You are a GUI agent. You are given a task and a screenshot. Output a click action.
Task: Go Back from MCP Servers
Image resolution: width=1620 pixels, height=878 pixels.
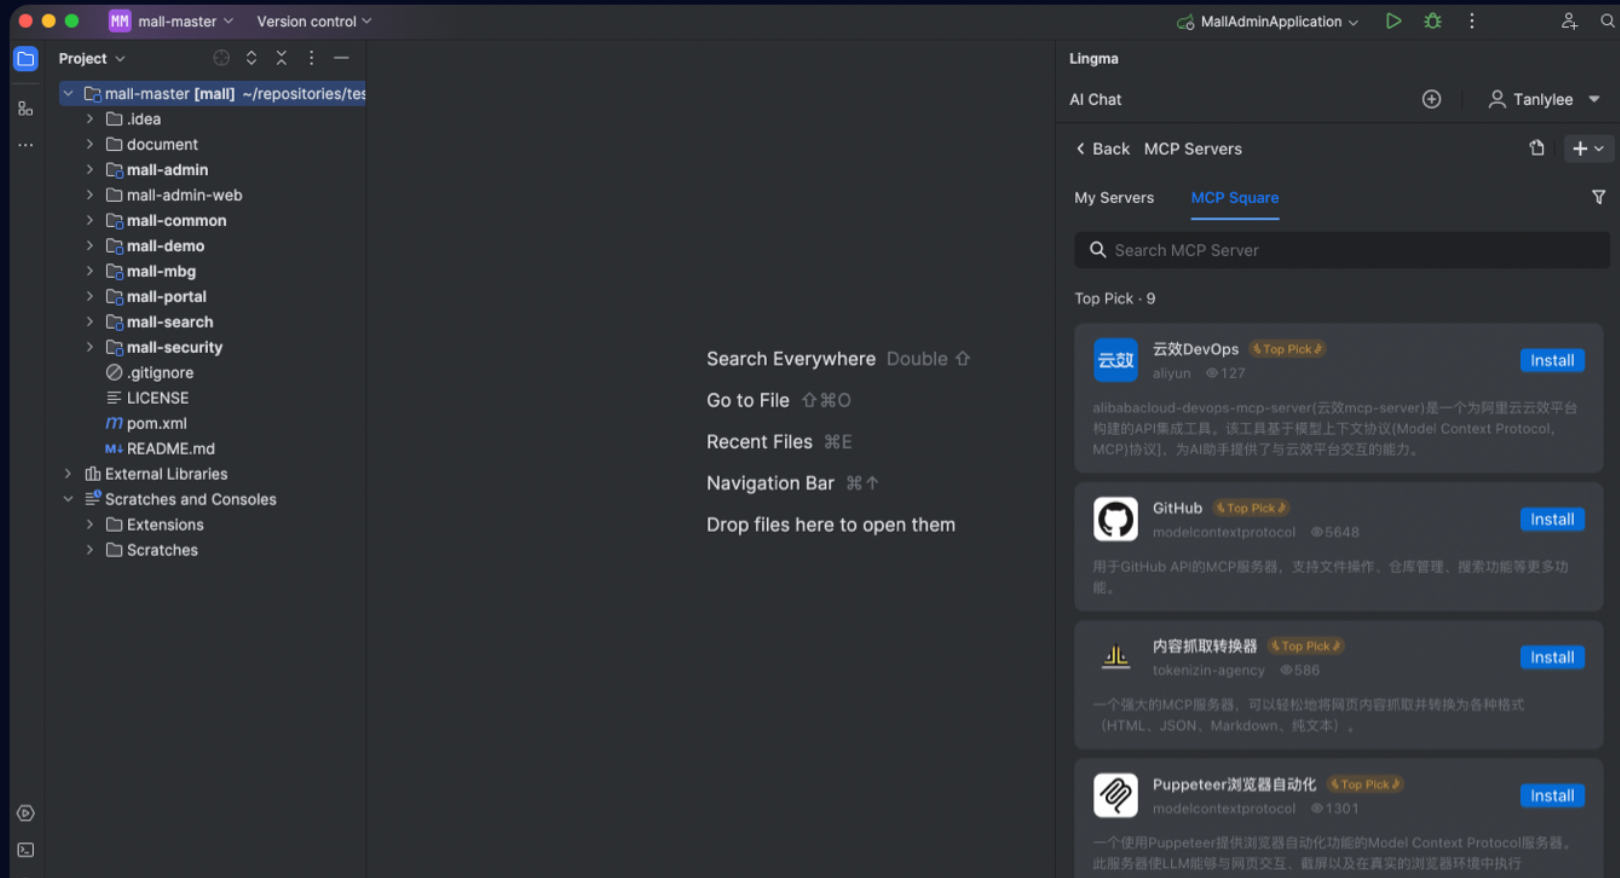tap(1102, 149)
